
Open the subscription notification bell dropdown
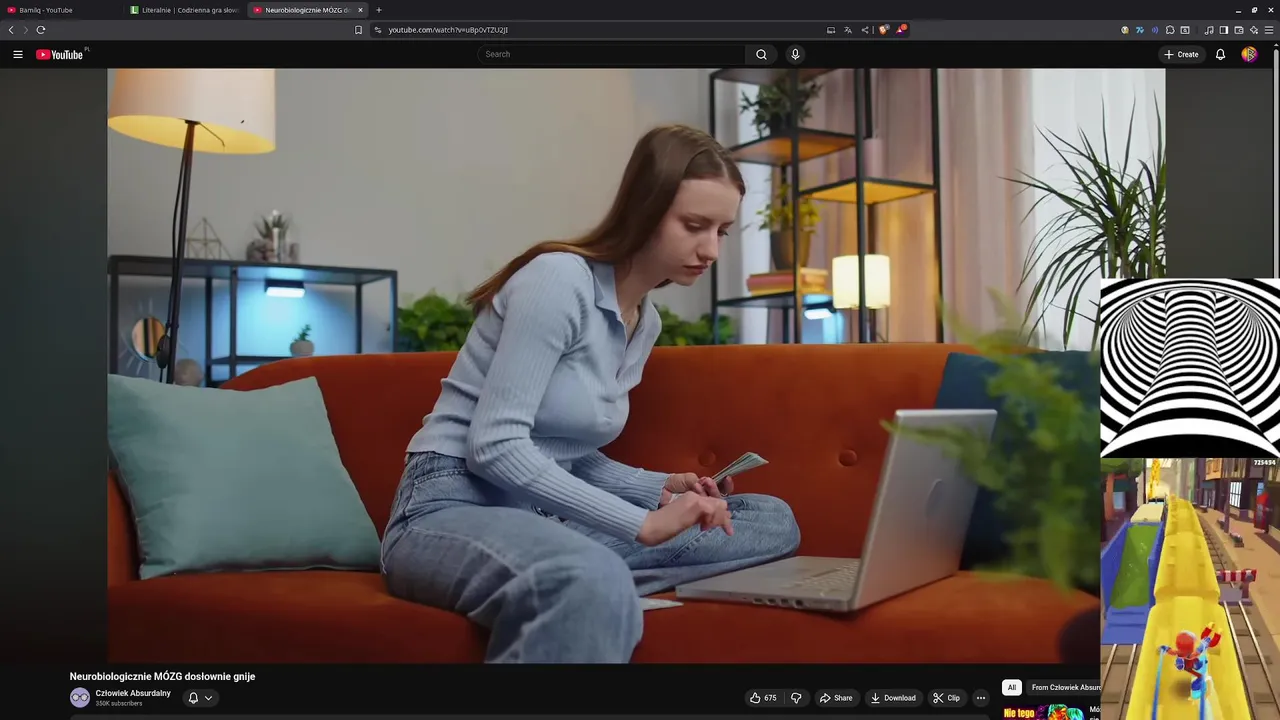tap(200, 698)
